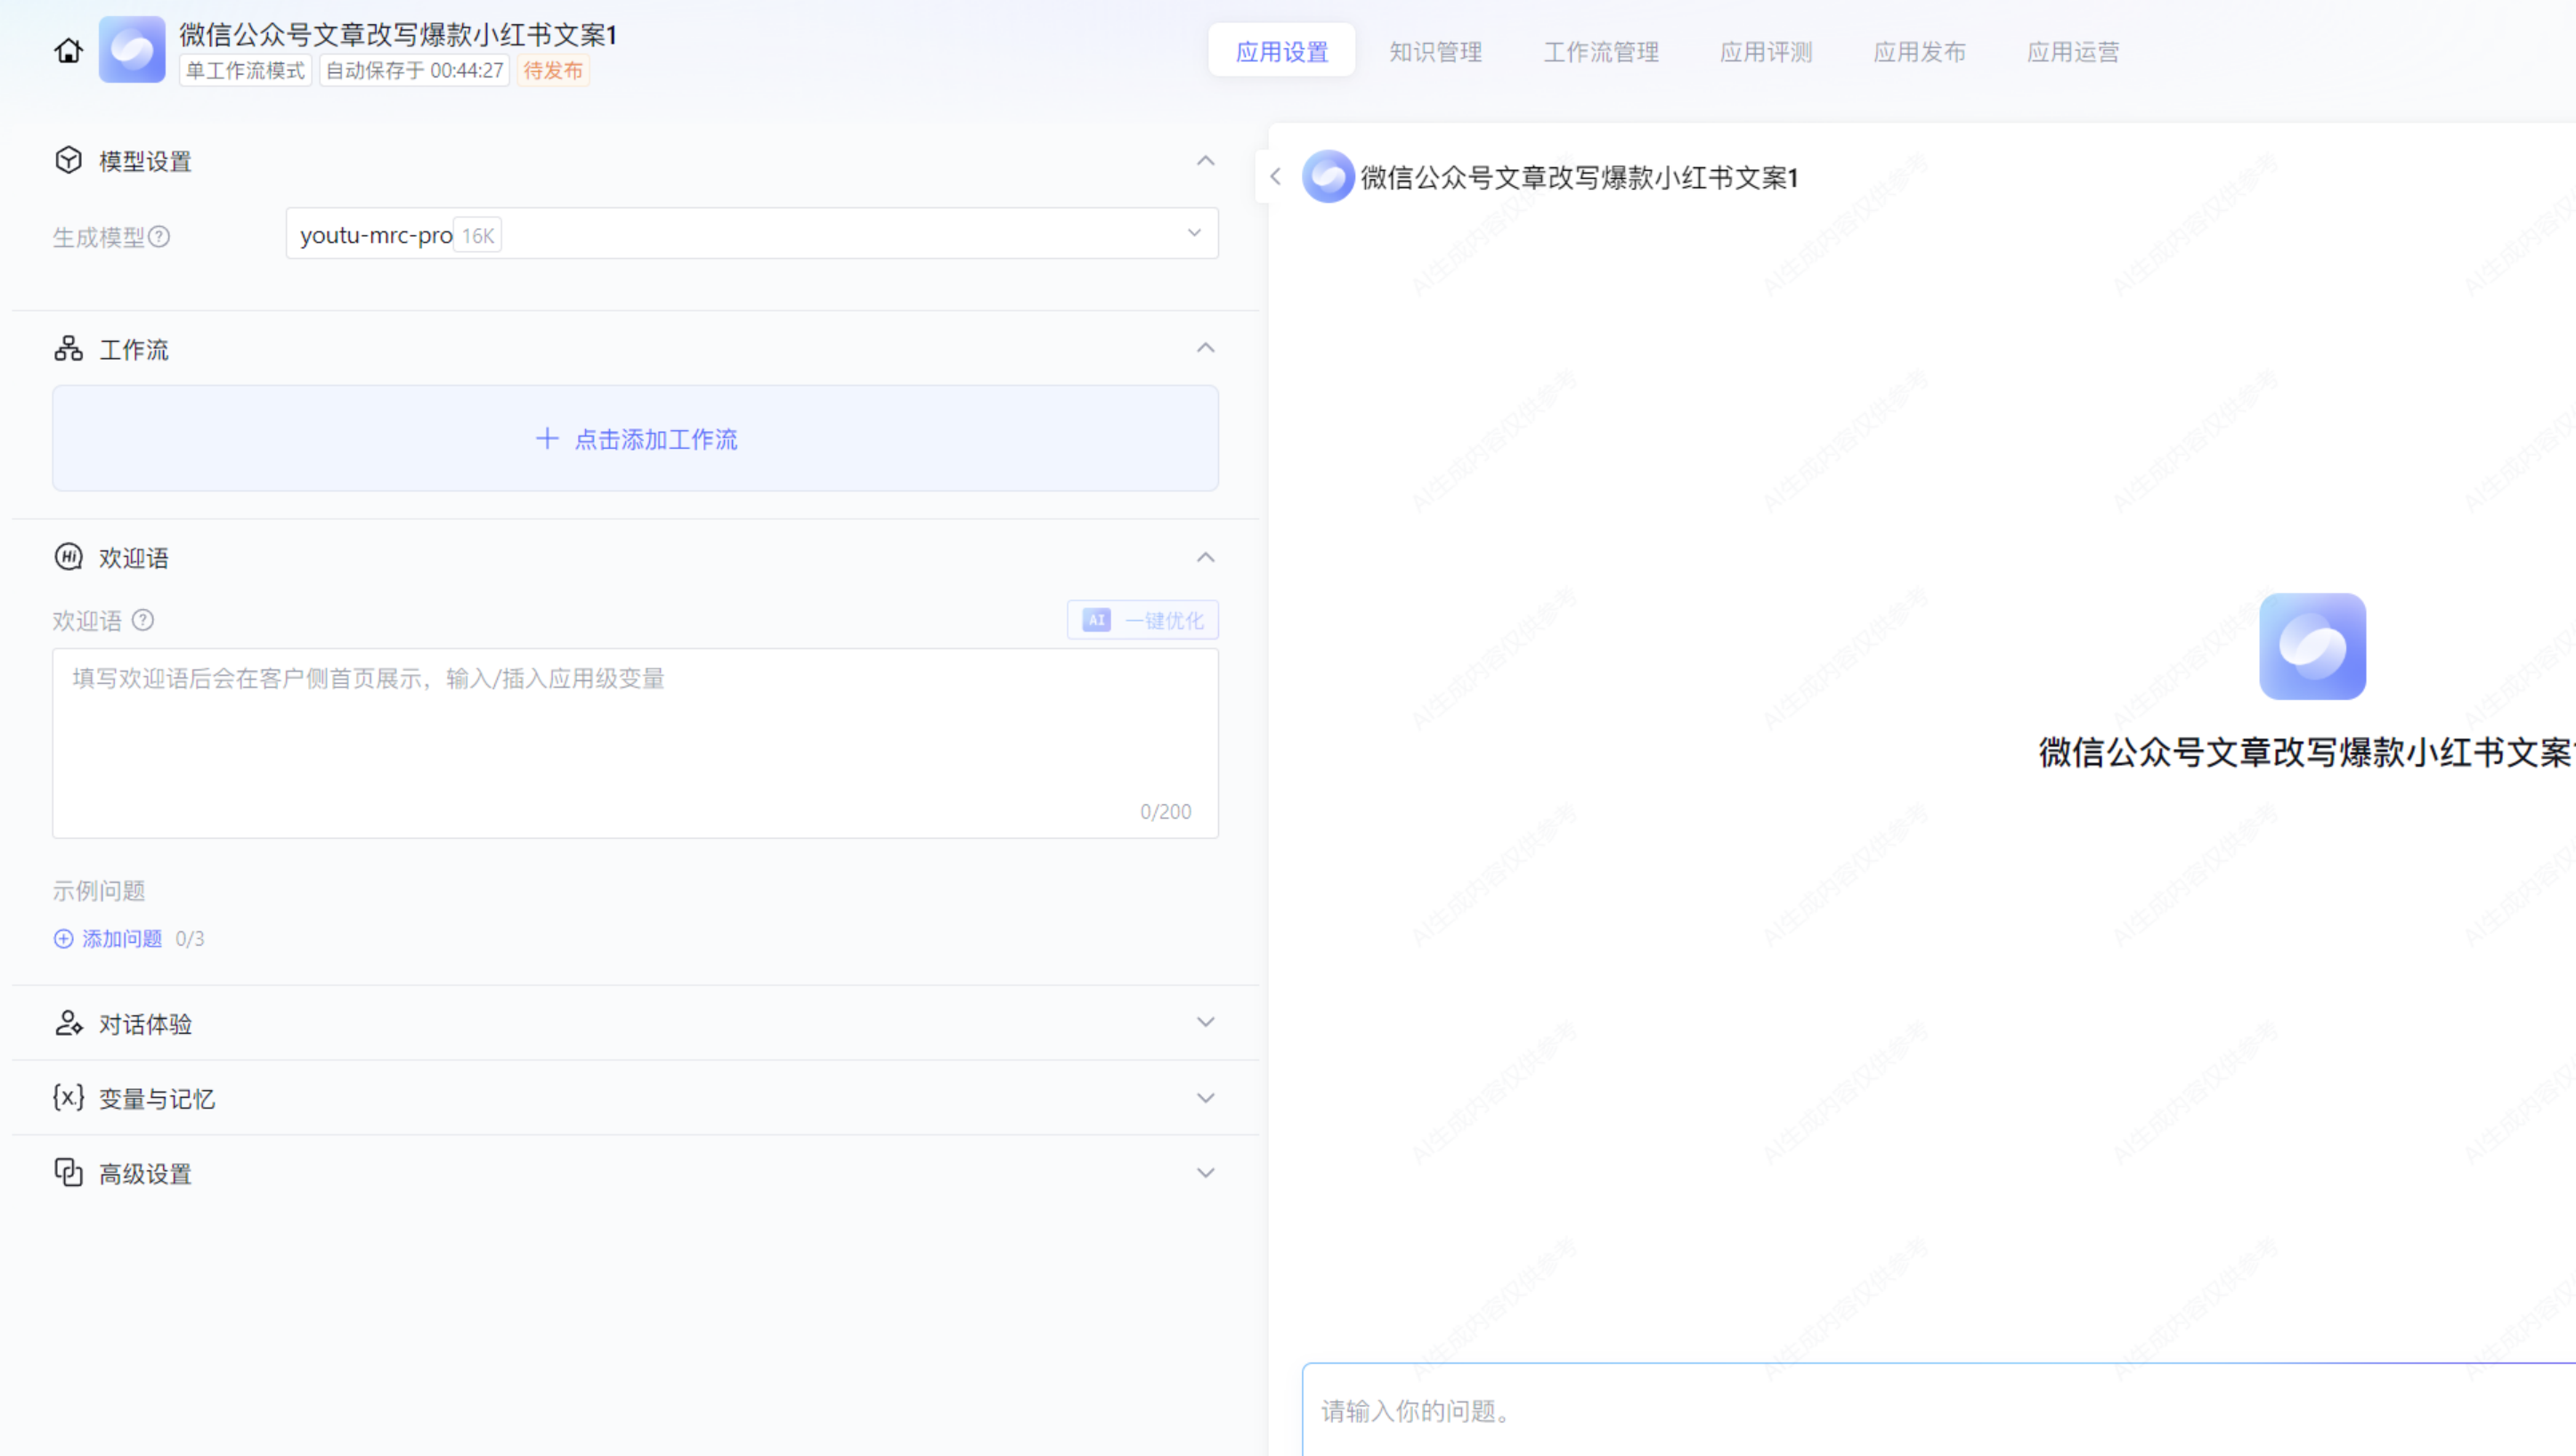Open the 工作流管理 tab
The image size is (2576, 1456).
(x=1600, y=52)
